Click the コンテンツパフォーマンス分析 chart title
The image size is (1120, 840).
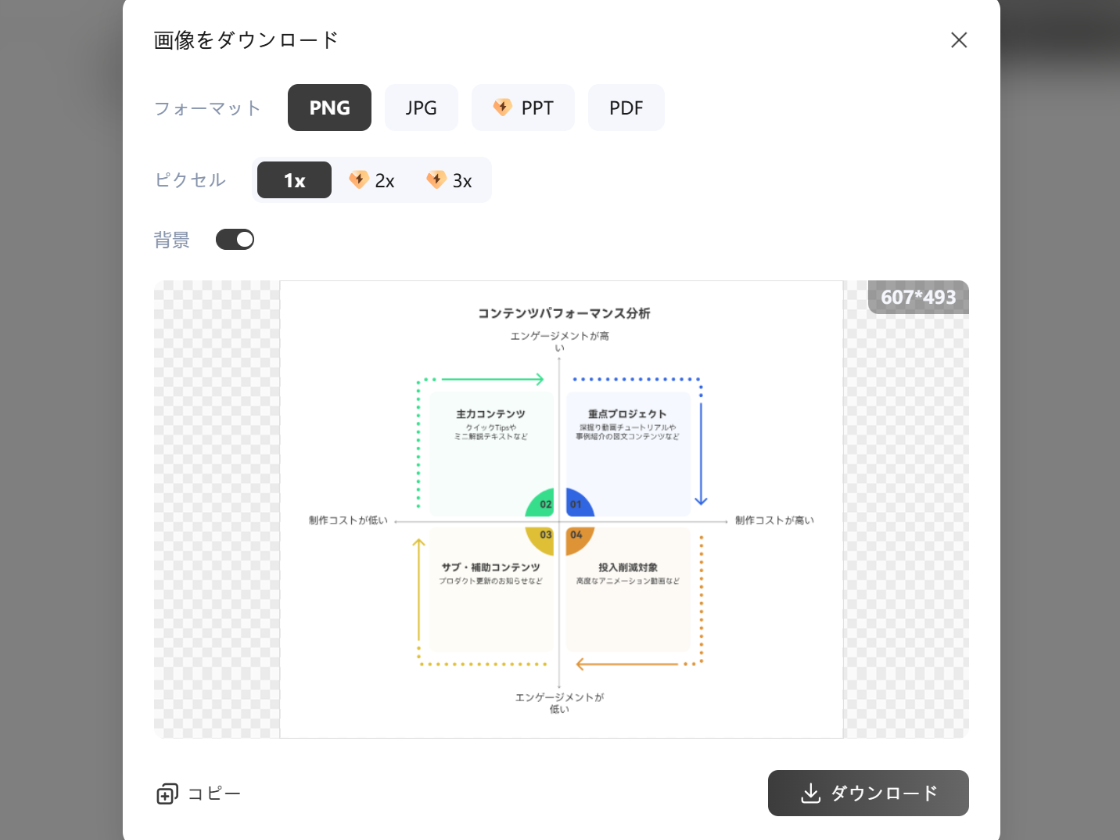coord(561,311)
